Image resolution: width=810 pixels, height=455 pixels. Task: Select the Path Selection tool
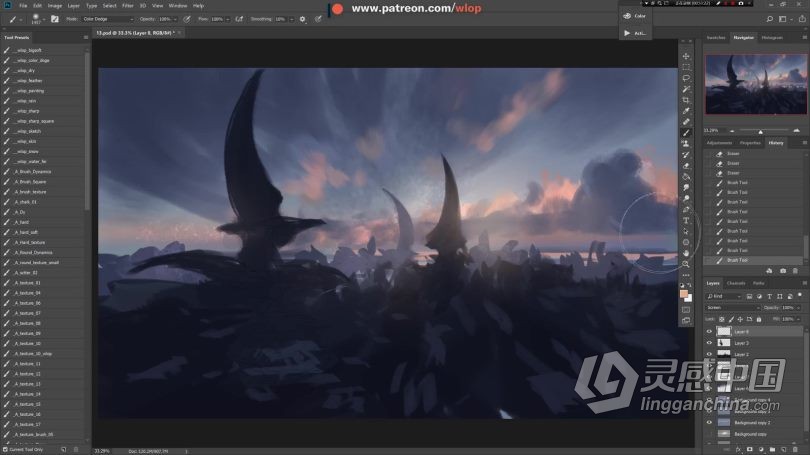tap(686, 231)
